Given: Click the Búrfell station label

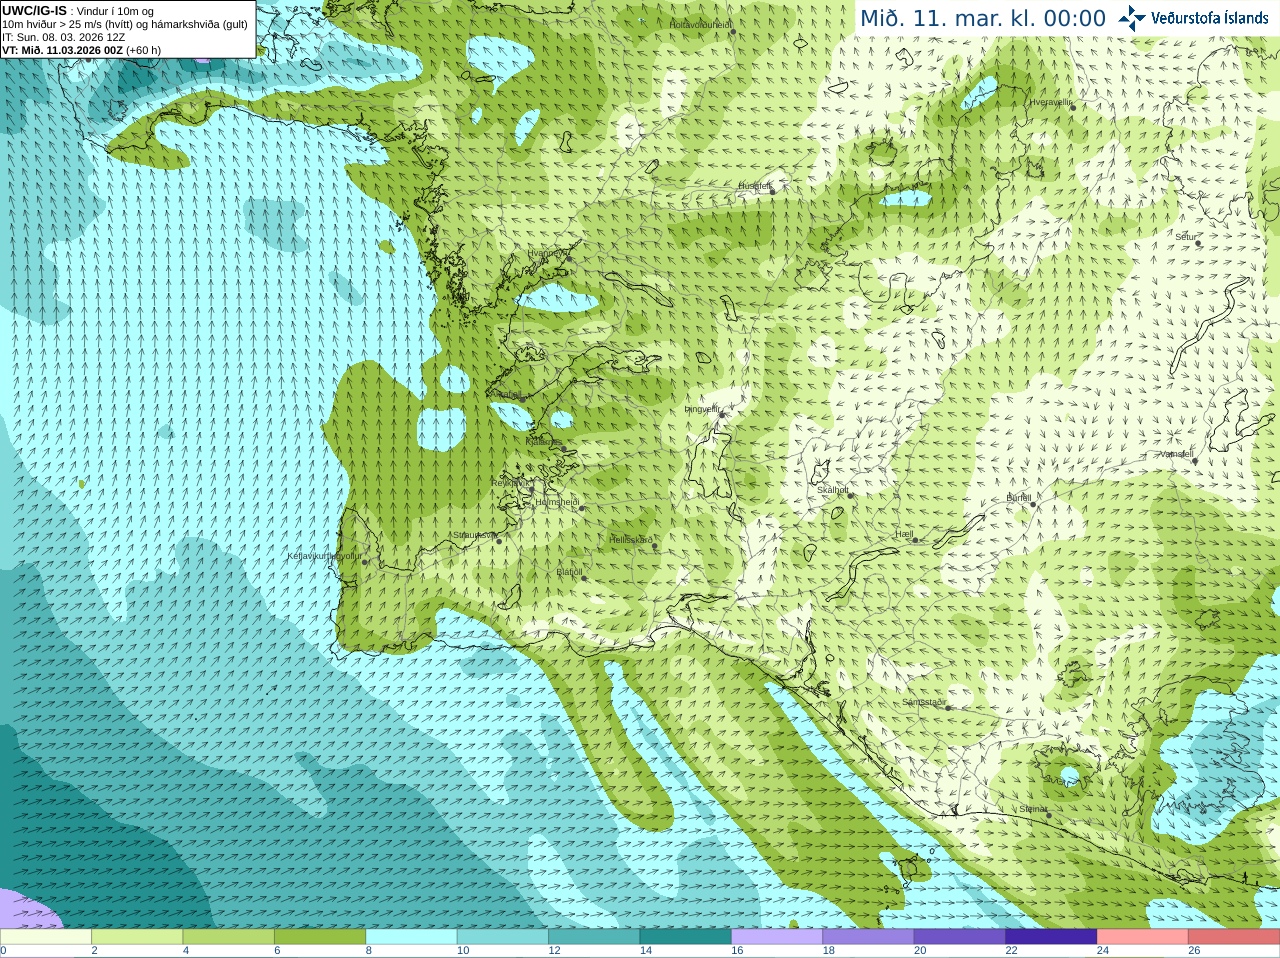Looking at the screenshot, I should pos(1018,497).
